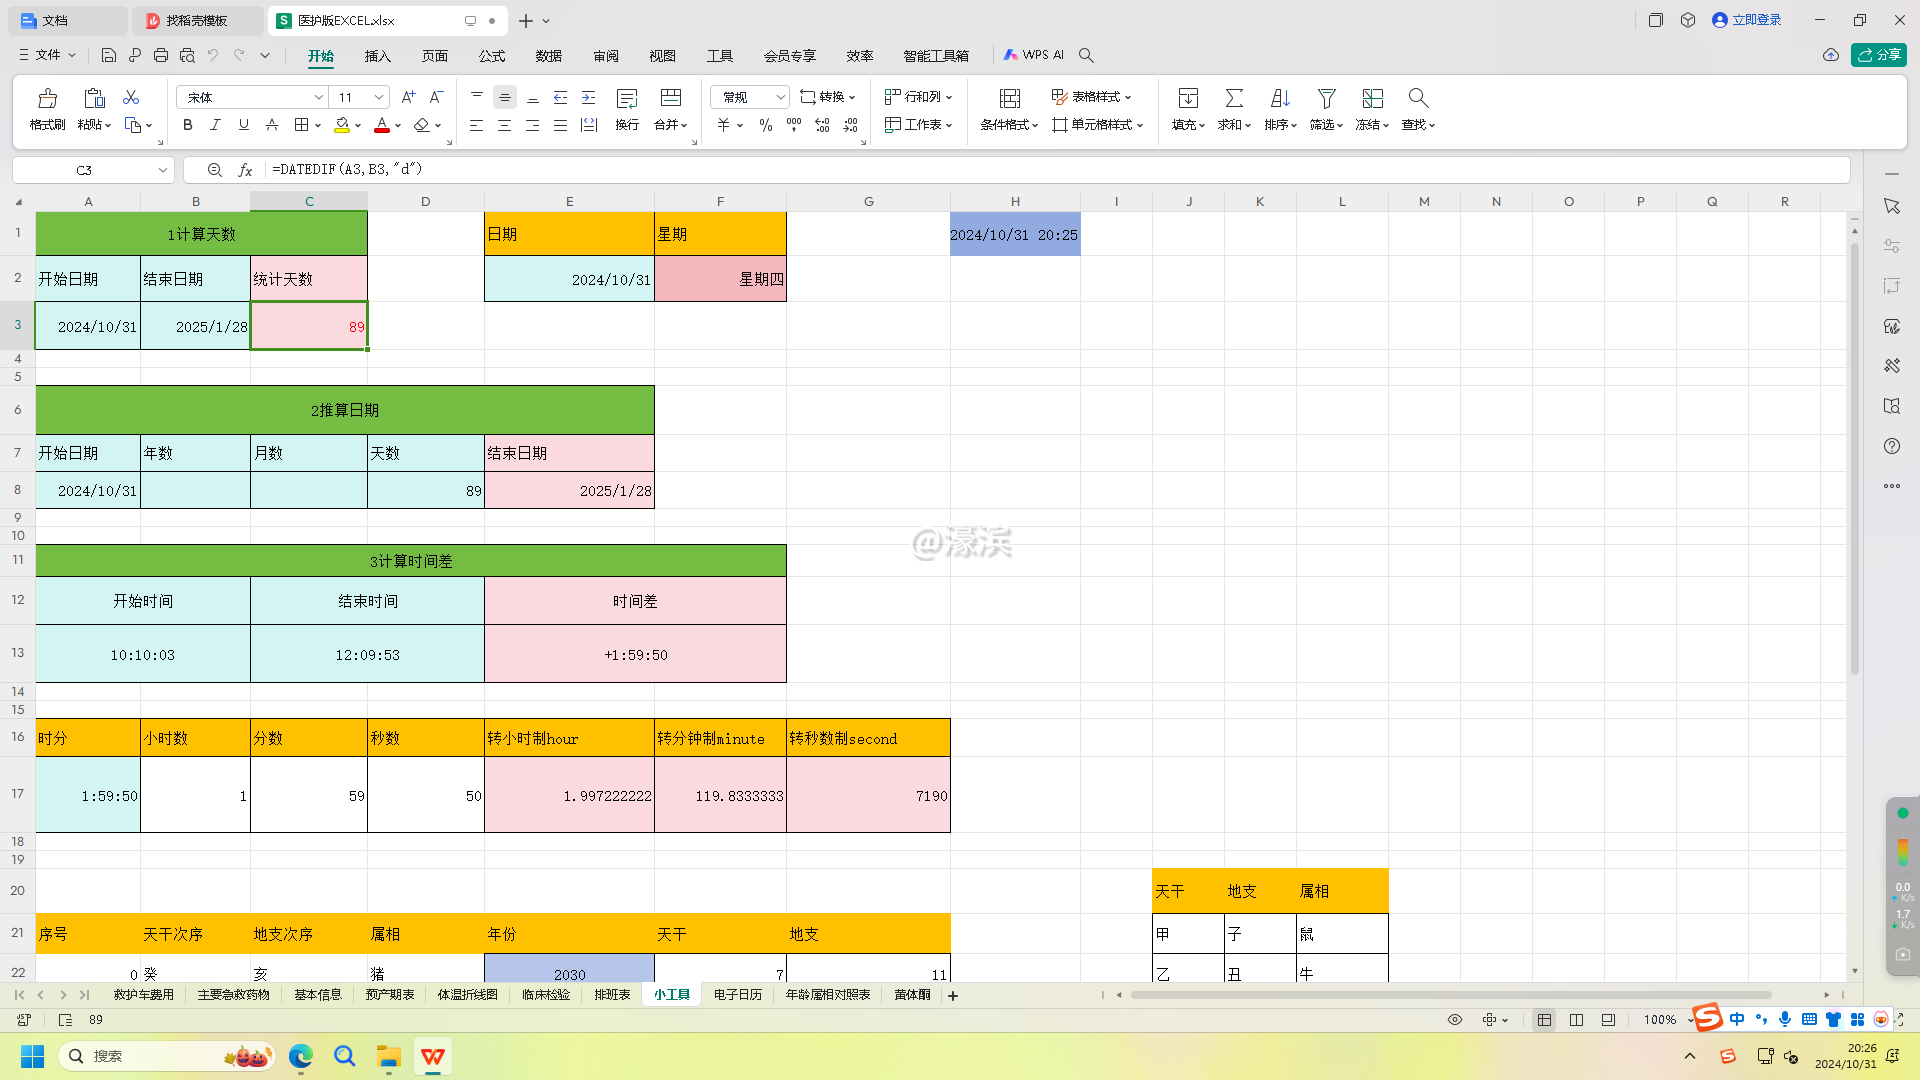
Task: Click the Freeze panes (冻结) icon
Action: 1372,98
